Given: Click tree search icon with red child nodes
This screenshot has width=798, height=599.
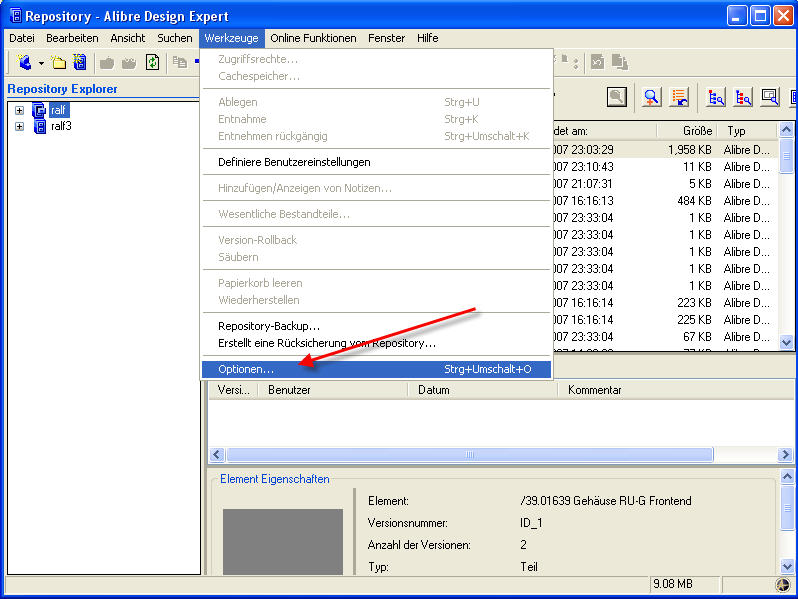Looking at the screenshot, I should [x=744, y=96].
